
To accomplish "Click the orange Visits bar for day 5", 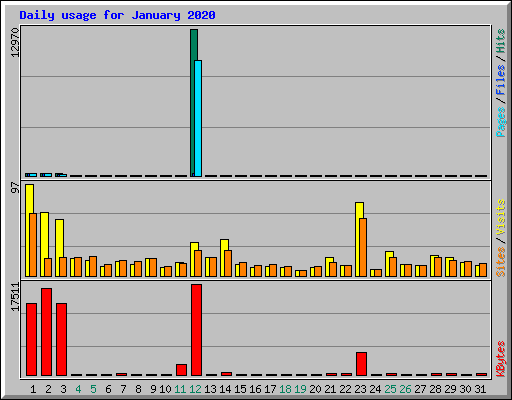I will (93, 266).
